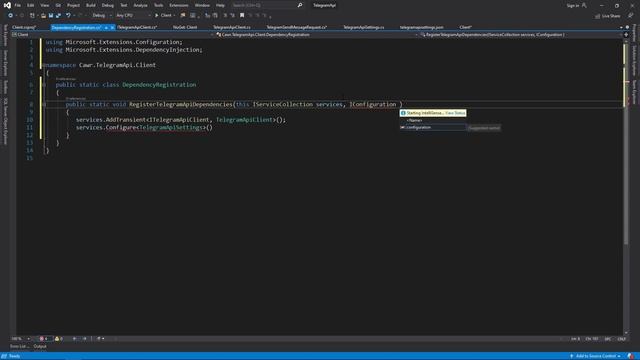
Task: Click the warning count indicator
Action: [x=59, y=339]
